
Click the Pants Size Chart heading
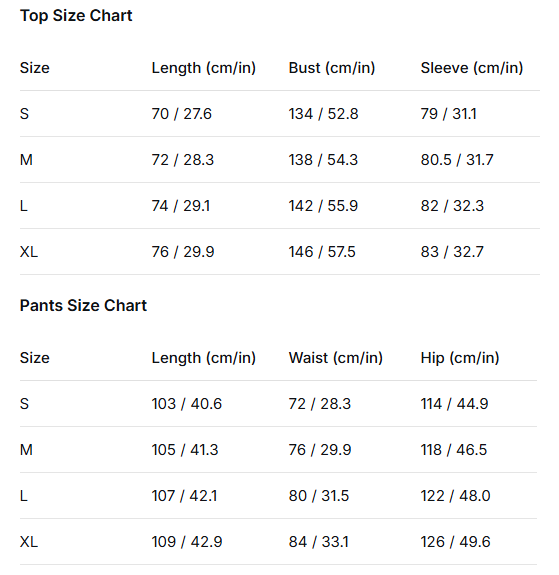[x=83, y=305]
